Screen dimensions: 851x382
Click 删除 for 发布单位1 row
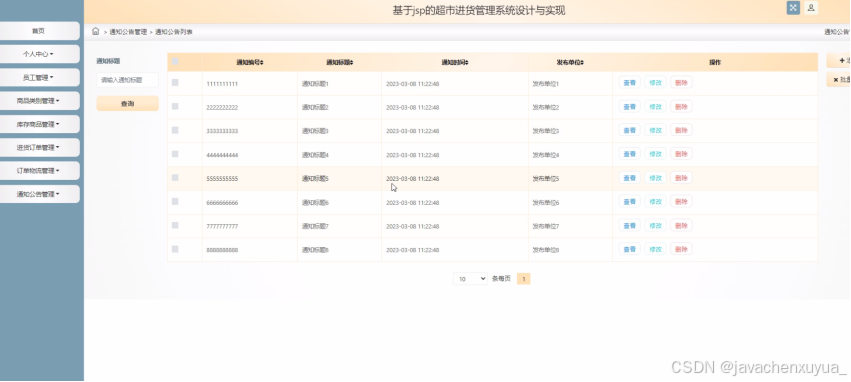(x=681, y=82)
